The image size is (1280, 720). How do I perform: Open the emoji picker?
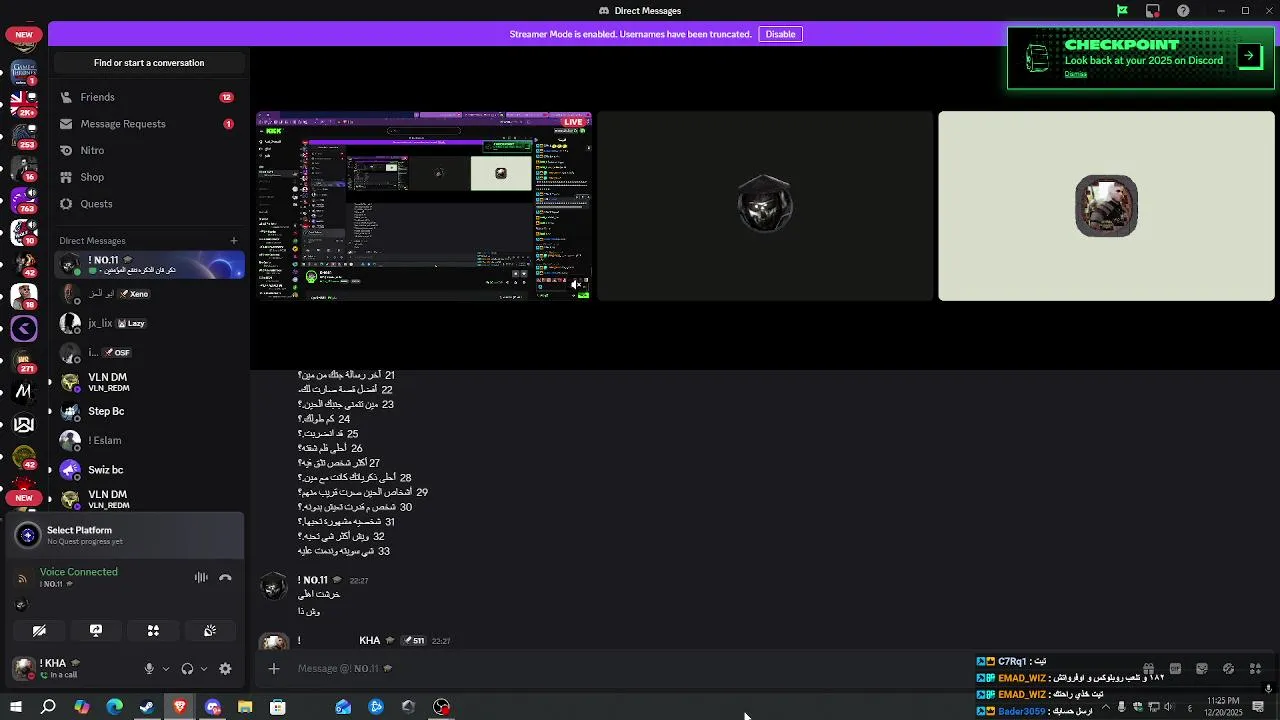pyautogui.click(x=1229, y=669)
